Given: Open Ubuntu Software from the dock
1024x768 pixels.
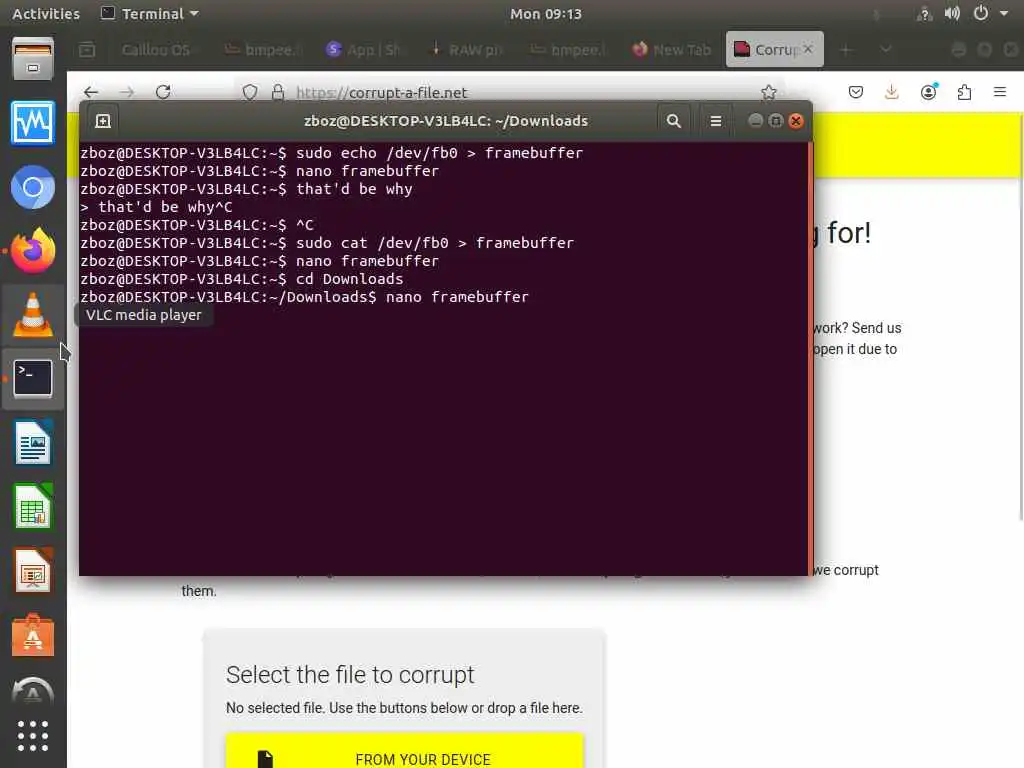Looking at the screenshot, I should coord(33,635).
